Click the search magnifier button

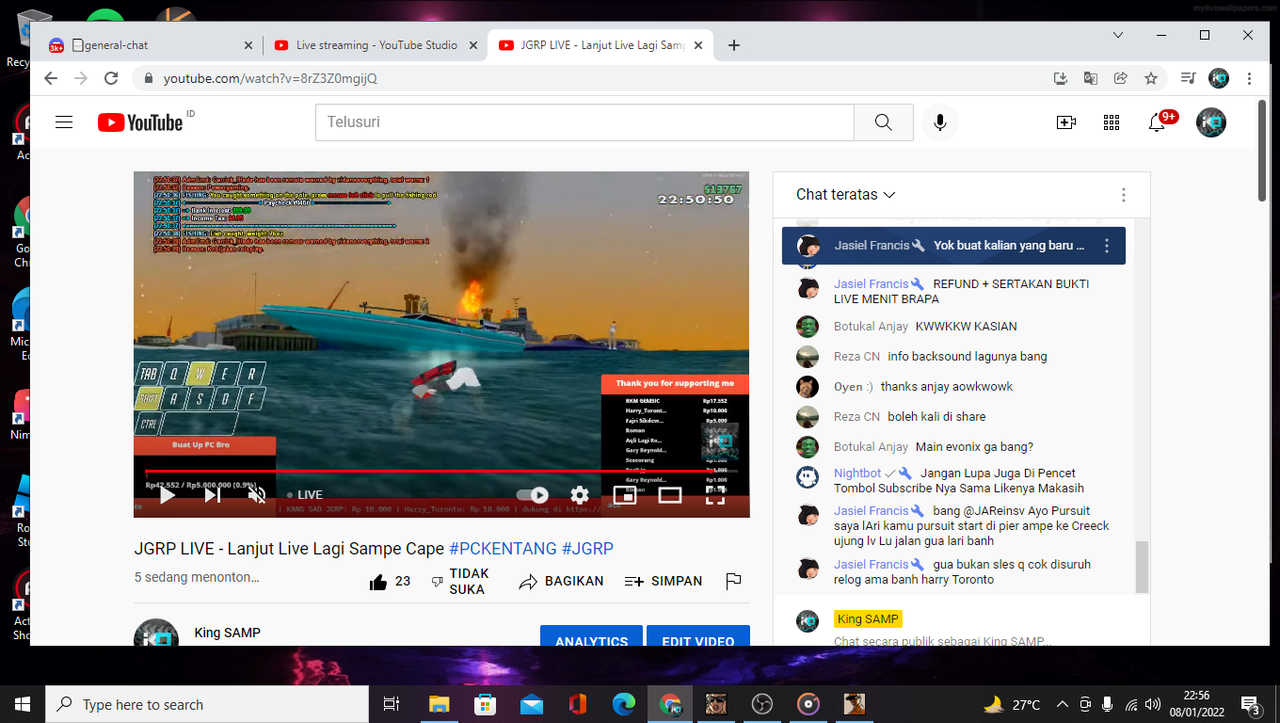tap(883, 122)
